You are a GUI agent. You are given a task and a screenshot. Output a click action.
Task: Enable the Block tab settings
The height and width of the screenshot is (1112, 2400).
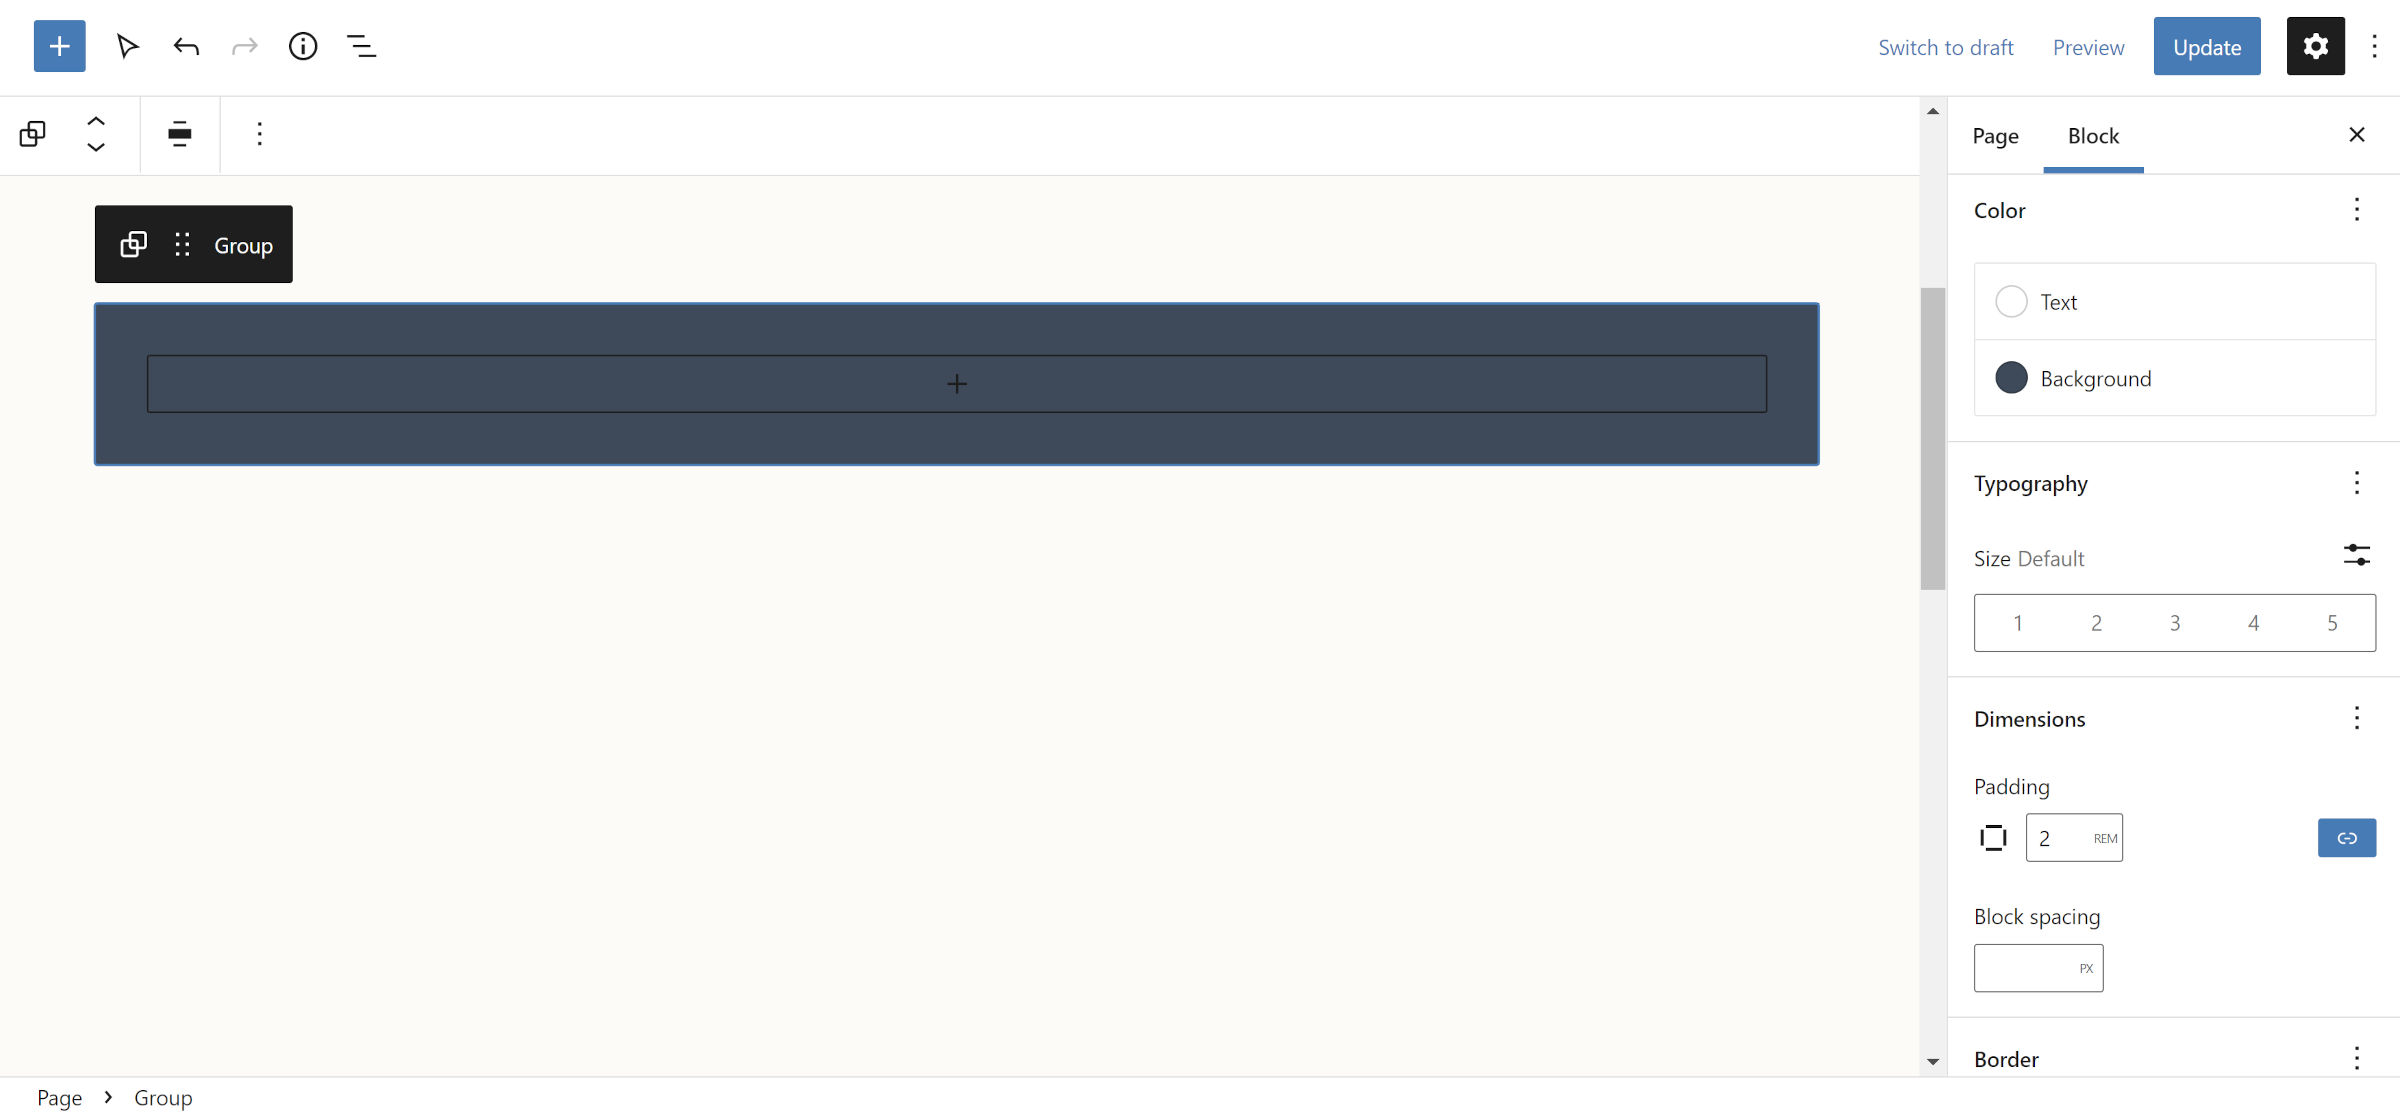(x=2092, y=136)
